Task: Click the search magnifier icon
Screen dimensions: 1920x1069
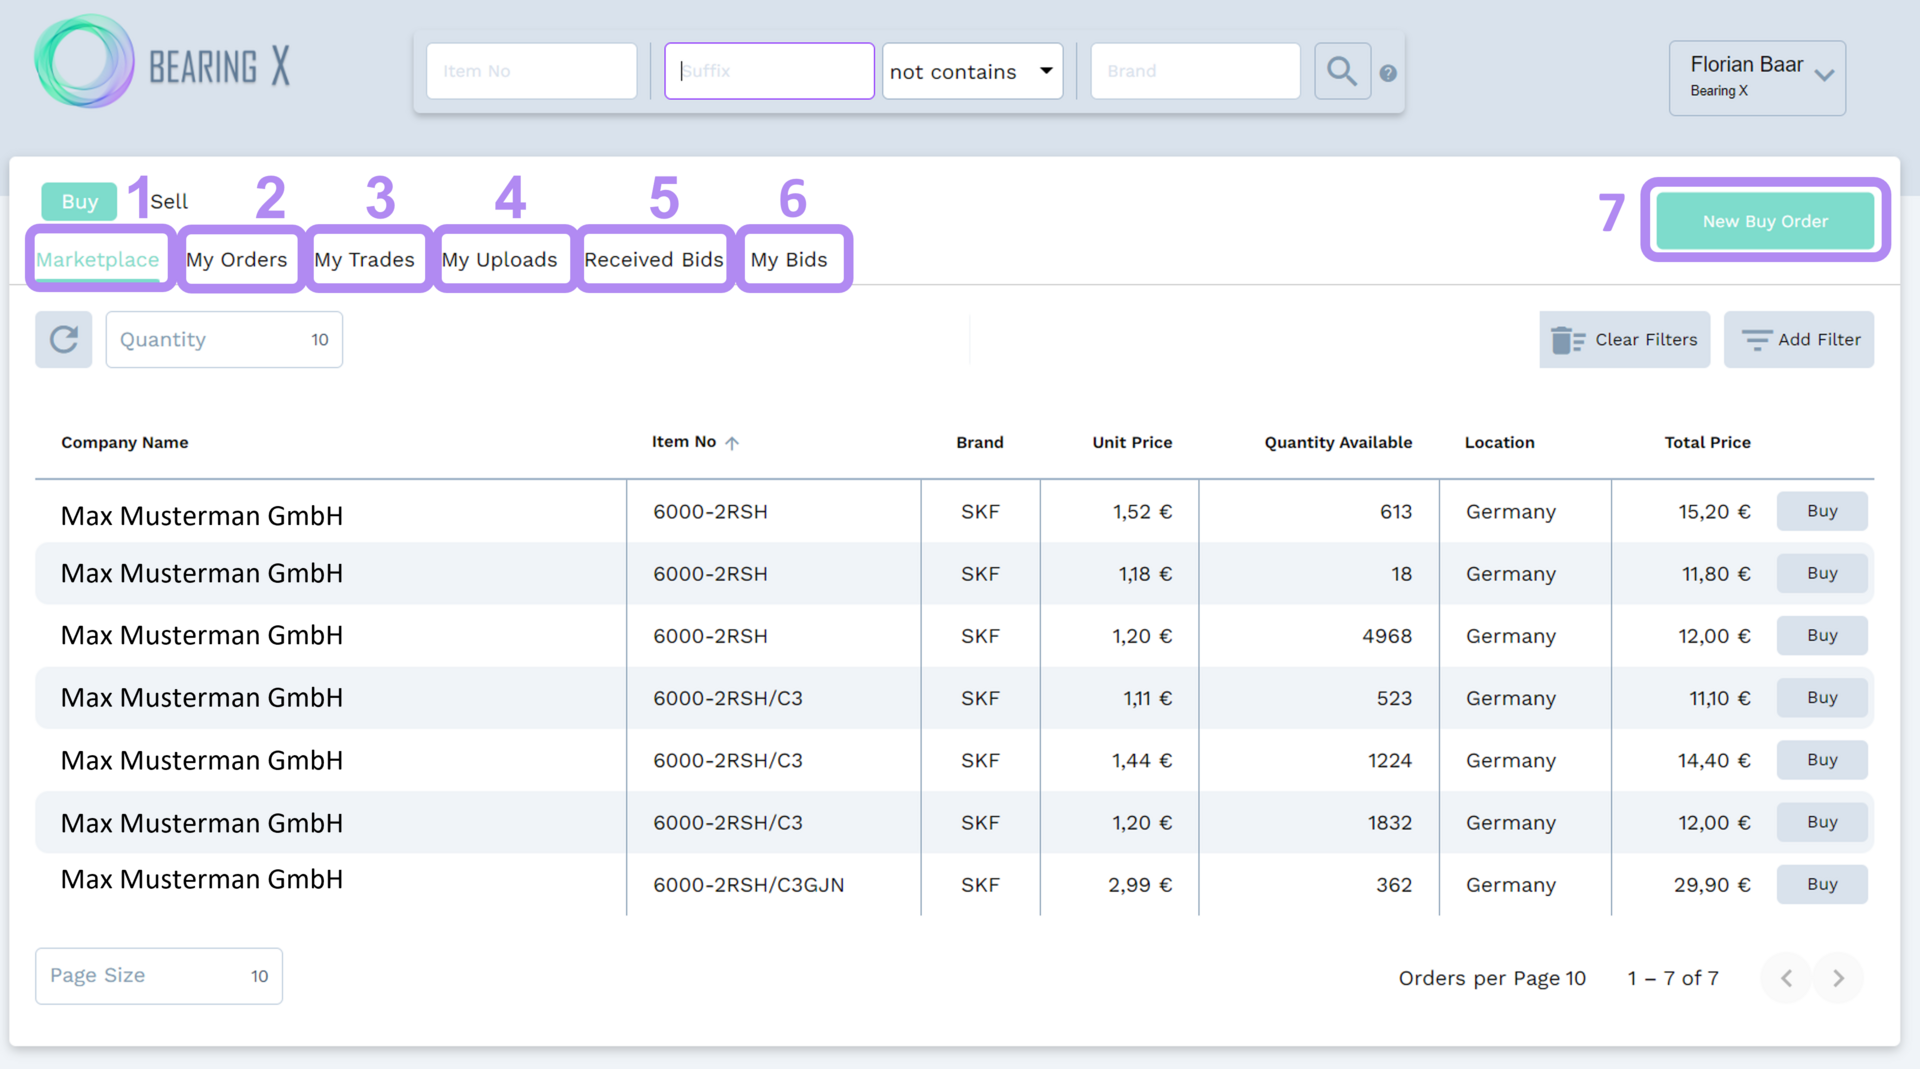Action: click(x=1342, y=71)
